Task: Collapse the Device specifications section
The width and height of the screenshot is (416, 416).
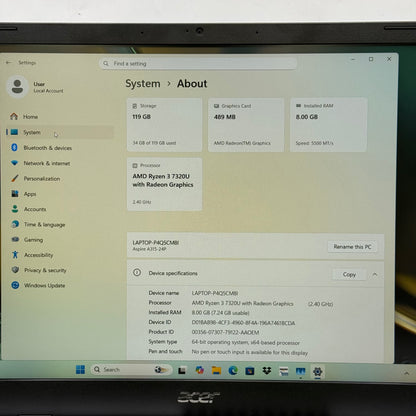Action: (x=375, y=274)
